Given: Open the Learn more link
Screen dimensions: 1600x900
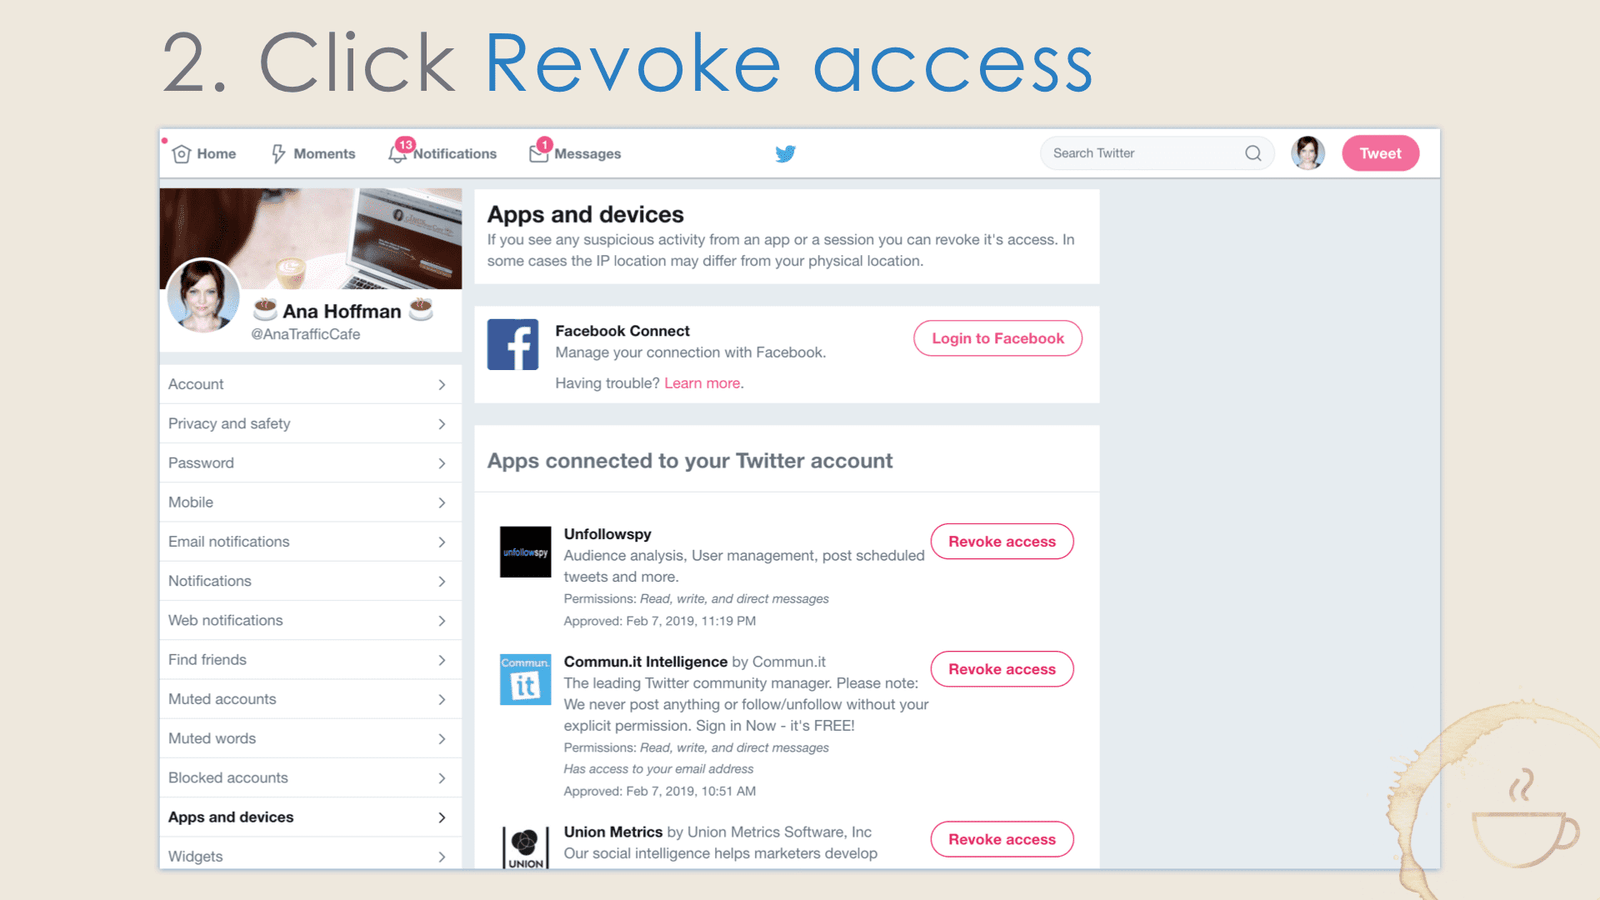Looking at the screenshot, I should coord(702,383).
